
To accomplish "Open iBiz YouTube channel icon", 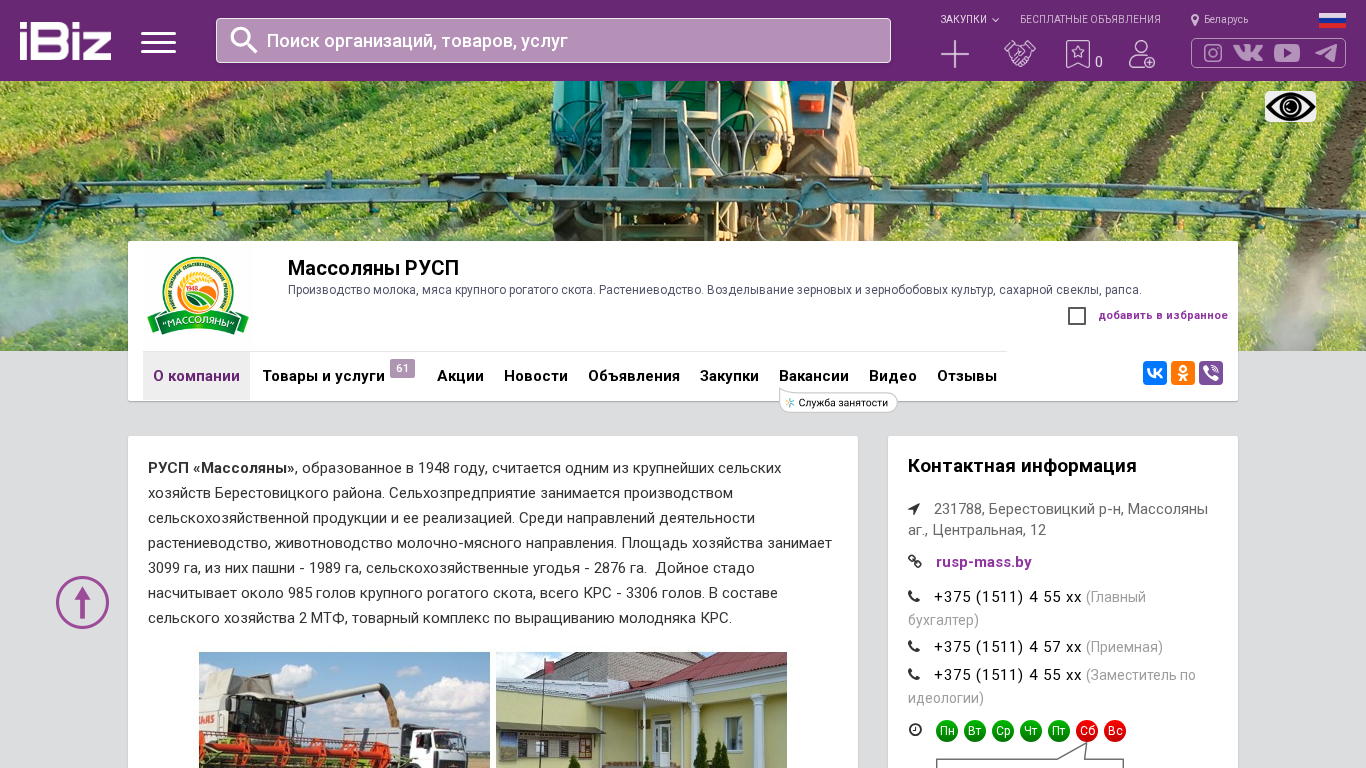I will 1287,53.
